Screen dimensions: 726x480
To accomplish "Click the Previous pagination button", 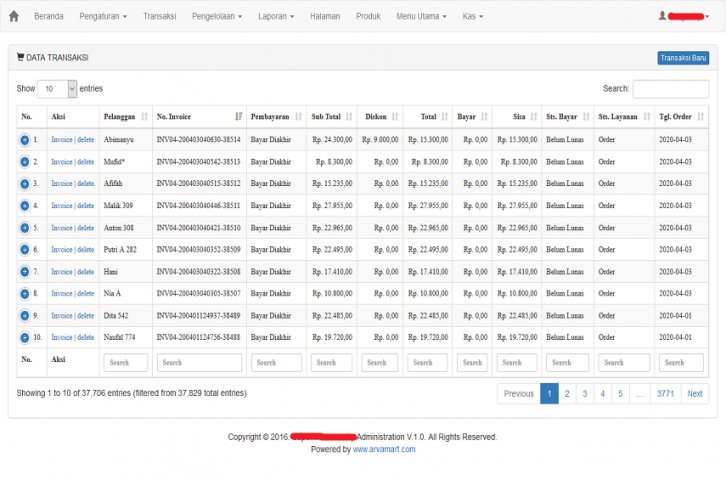I will click(519, 394).
